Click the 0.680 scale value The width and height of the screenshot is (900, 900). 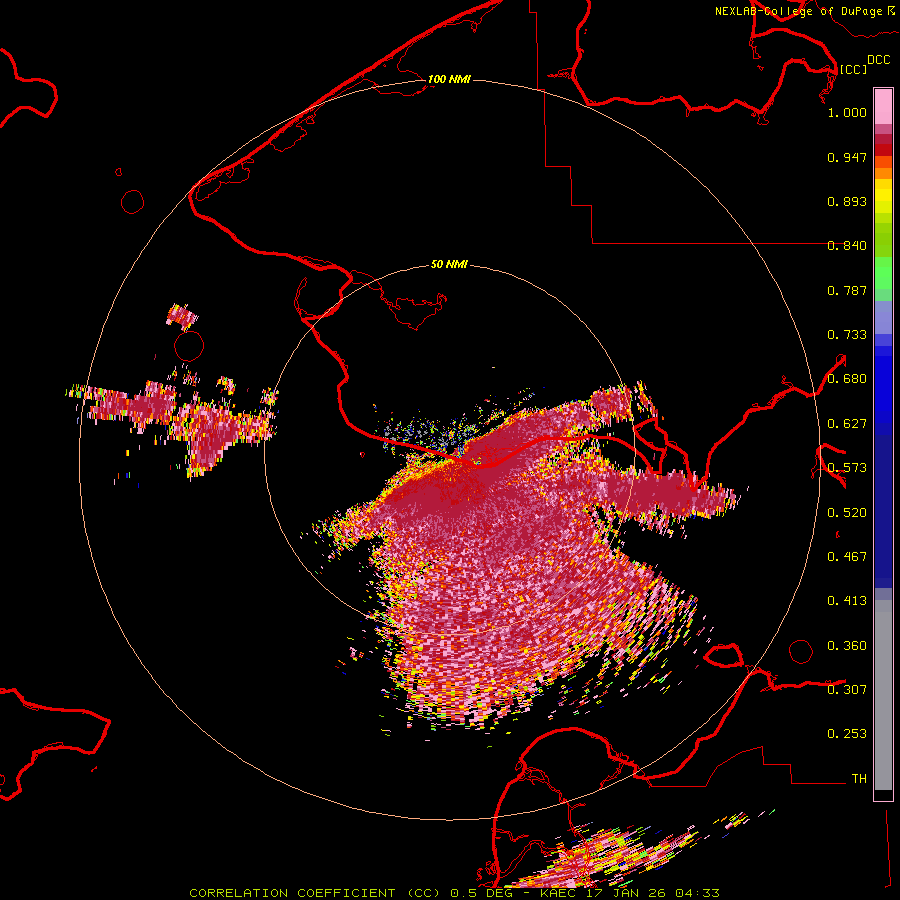[x=847, y=379]
